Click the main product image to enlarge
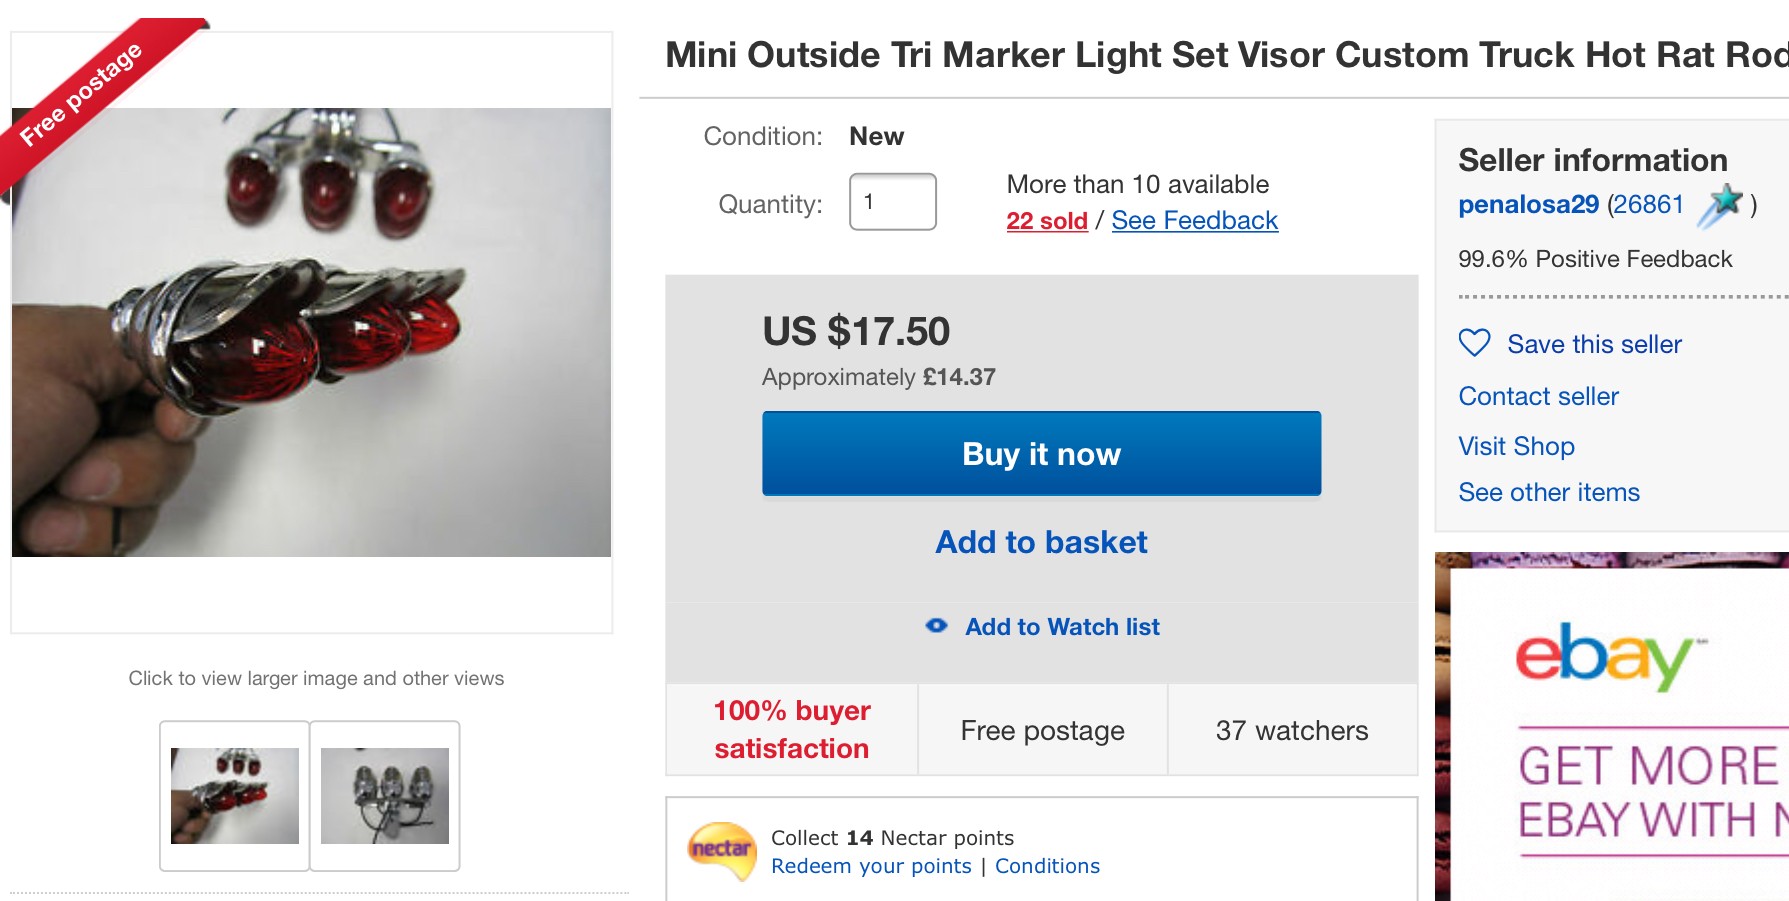Image resolution: width=1789 pixels, height=901 pixels. [x=311, y=332]
